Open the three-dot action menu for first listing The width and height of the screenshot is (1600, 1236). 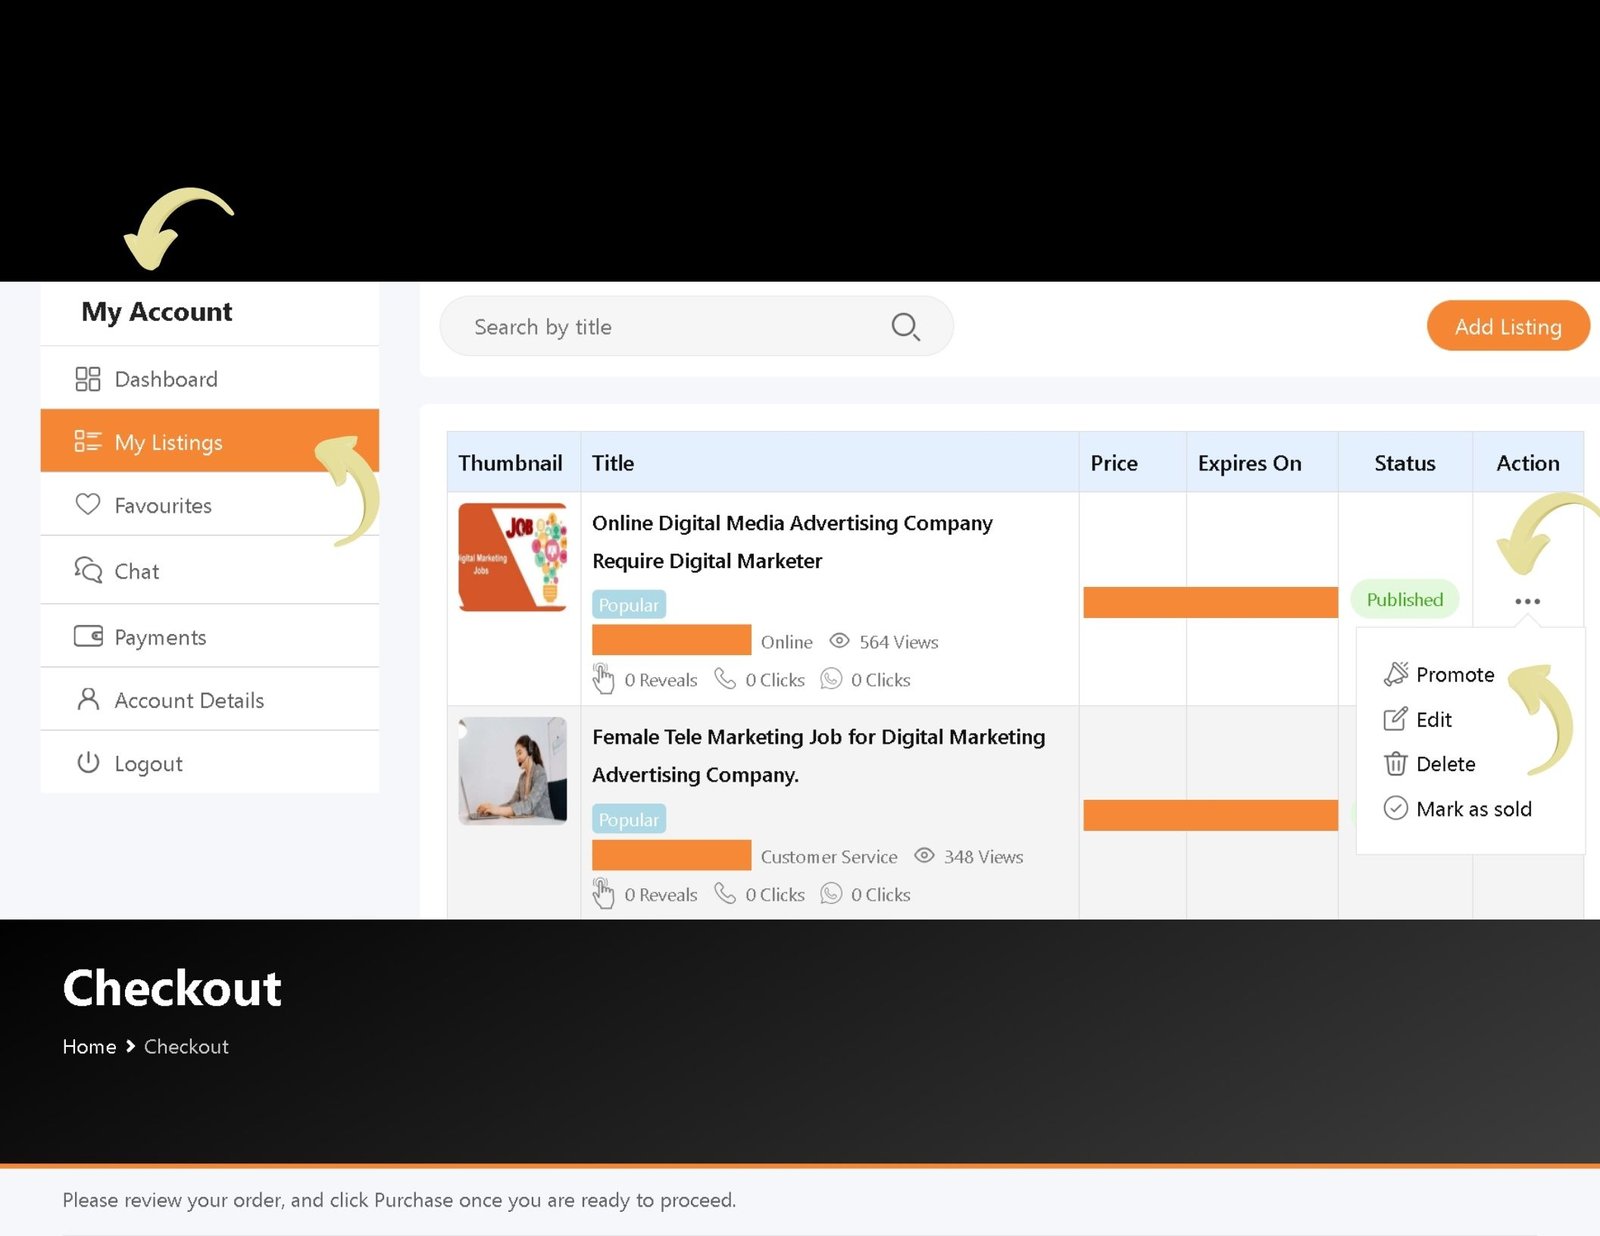coord(1527,601)
